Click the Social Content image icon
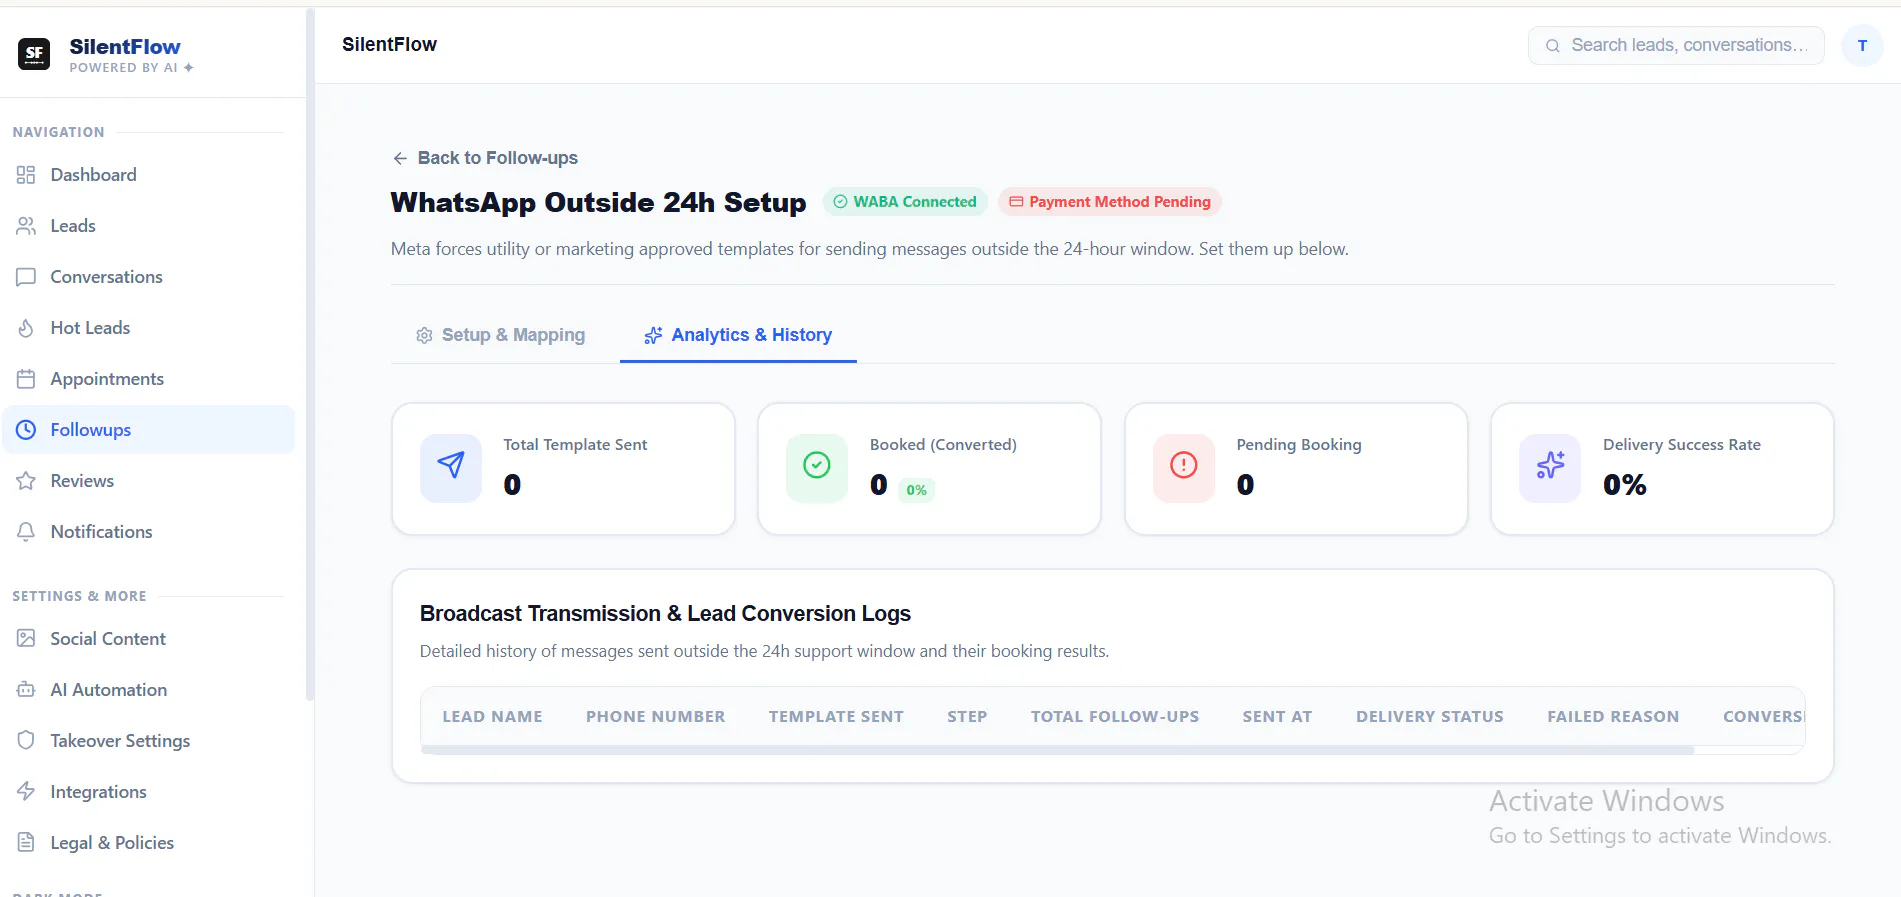Viewport: 1901px width, 897px height. [26, 639]
